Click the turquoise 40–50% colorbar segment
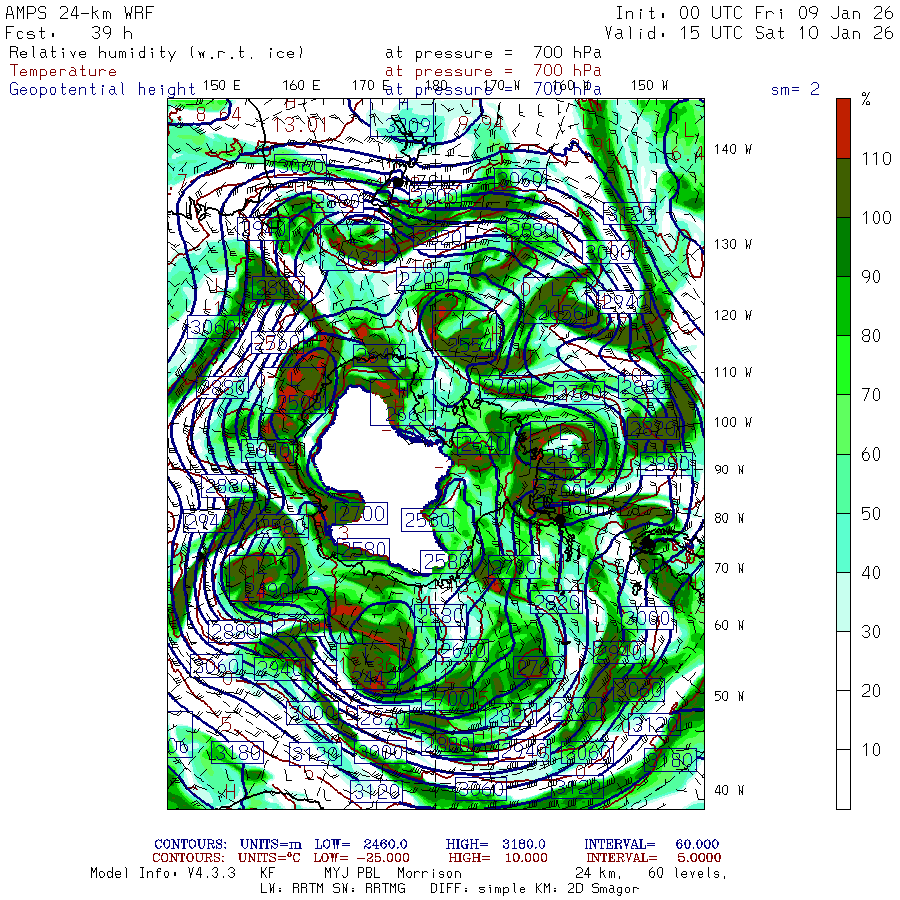900x900 pixels. pyautogui.click(x=843, y=542)
